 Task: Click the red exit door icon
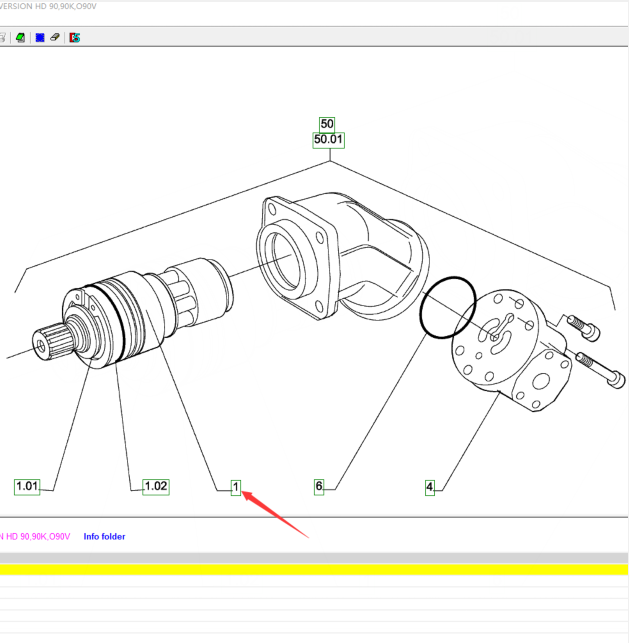pos(76,37)
